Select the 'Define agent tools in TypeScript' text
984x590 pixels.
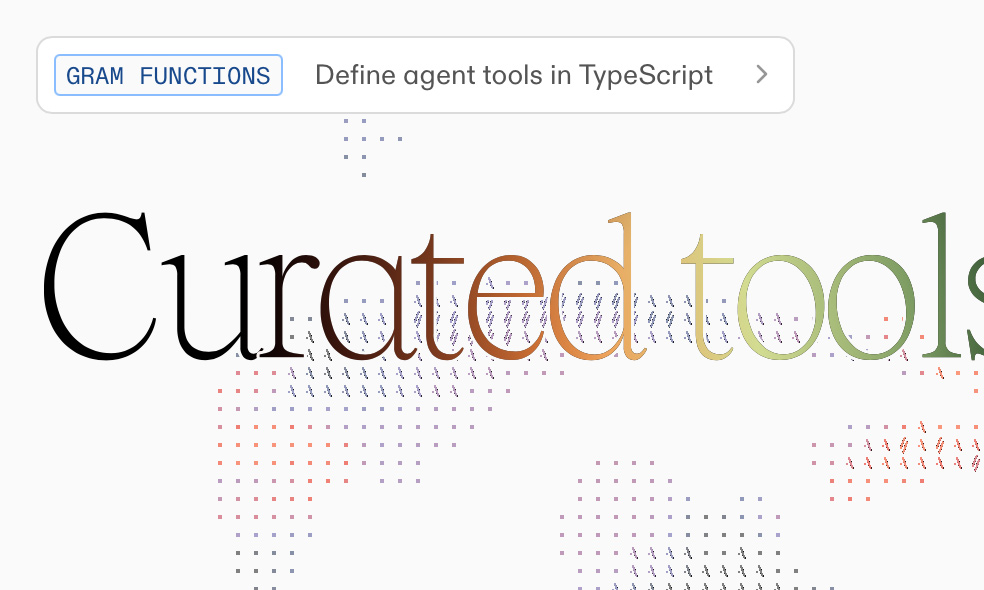[x=513, y=75]
